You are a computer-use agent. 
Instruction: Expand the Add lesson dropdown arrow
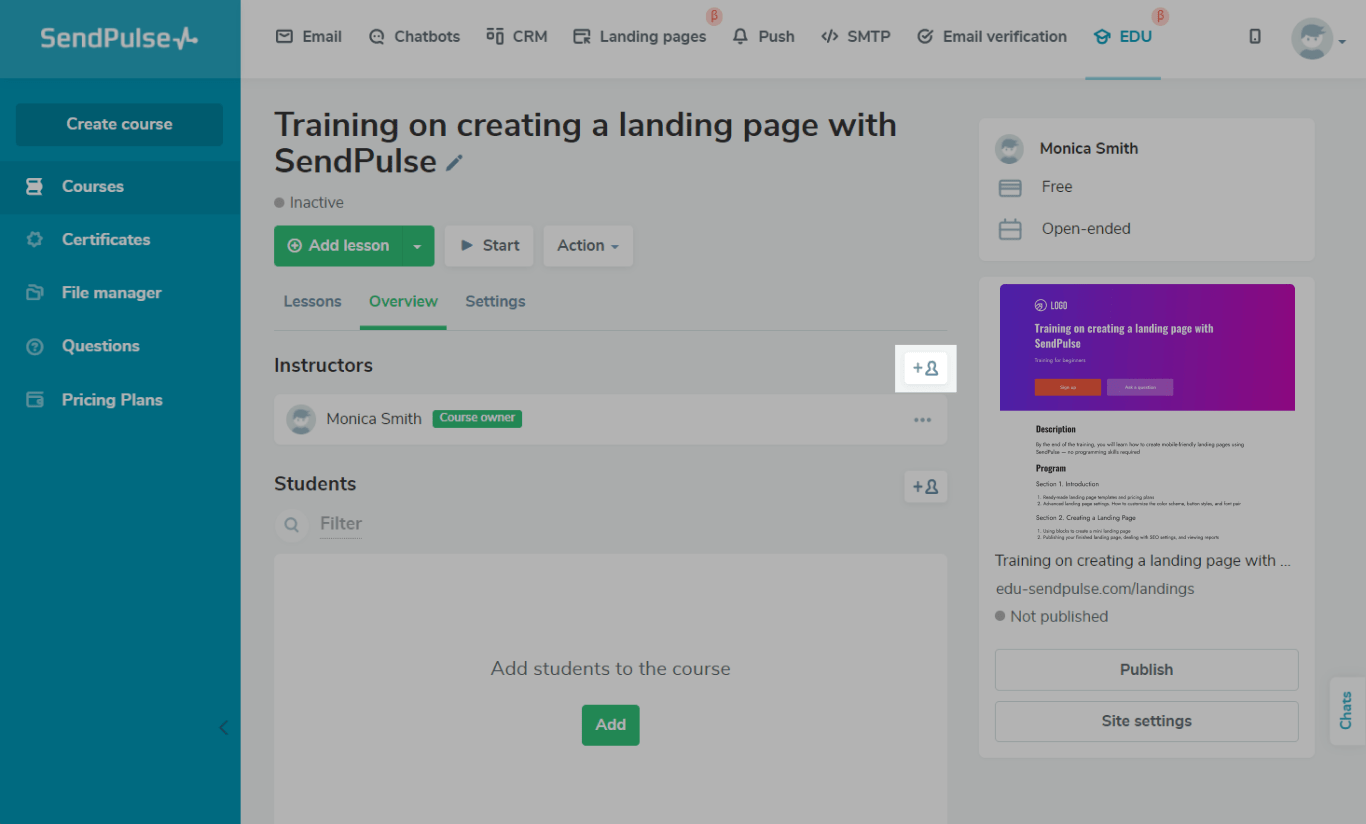click(x=418, y=246)
